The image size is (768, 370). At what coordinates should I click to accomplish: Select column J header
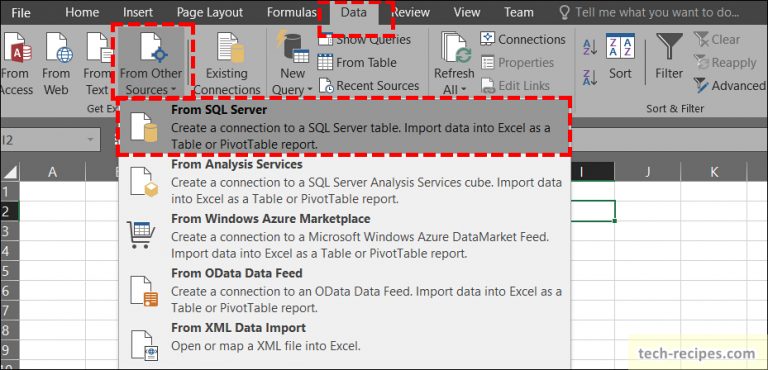click(648, 172)
